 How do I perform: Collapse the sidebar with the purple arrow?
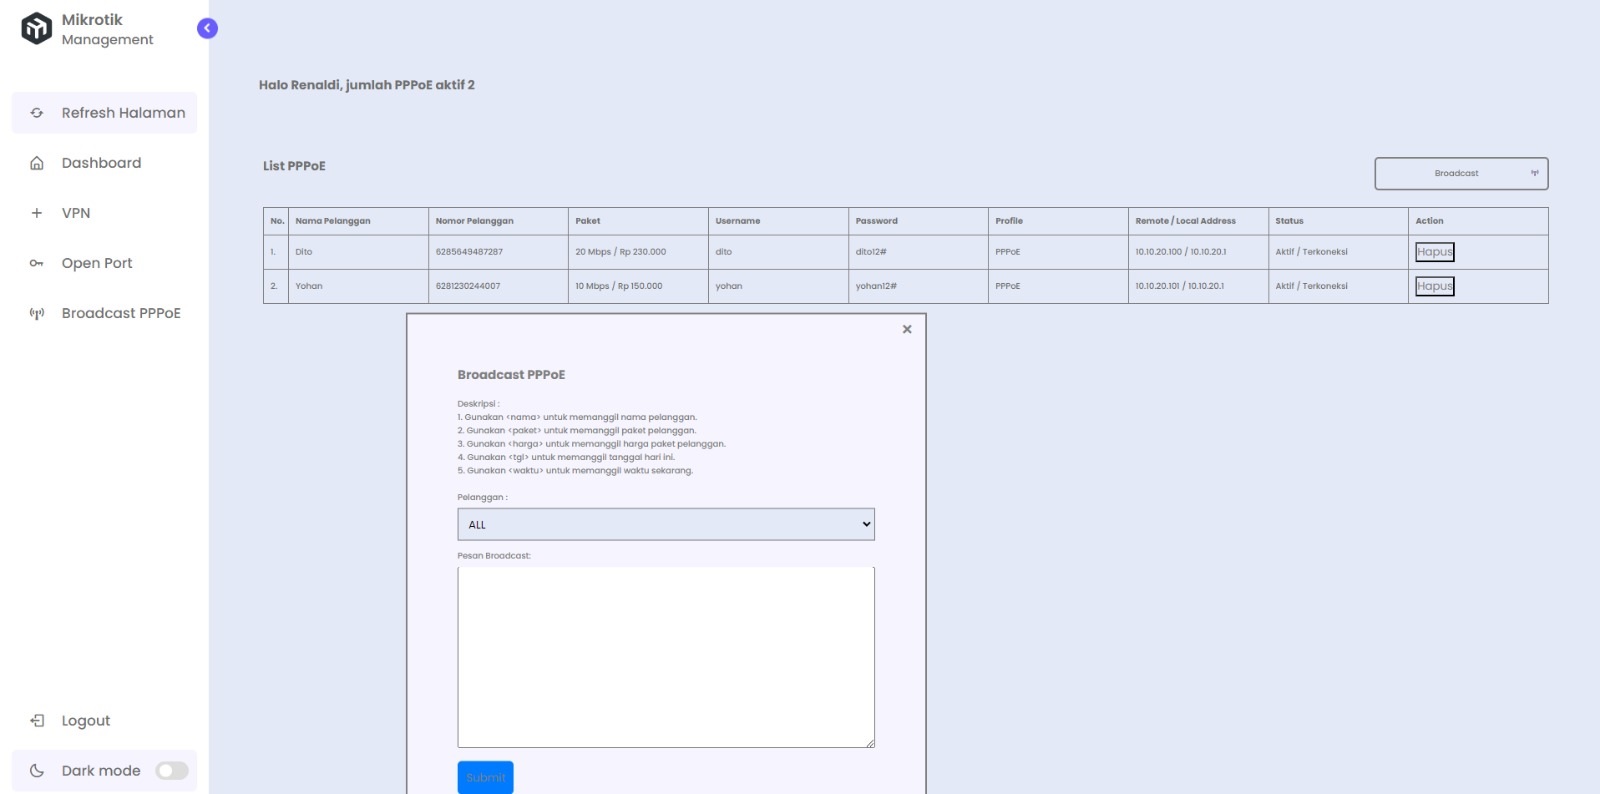(x=207, y=28)
